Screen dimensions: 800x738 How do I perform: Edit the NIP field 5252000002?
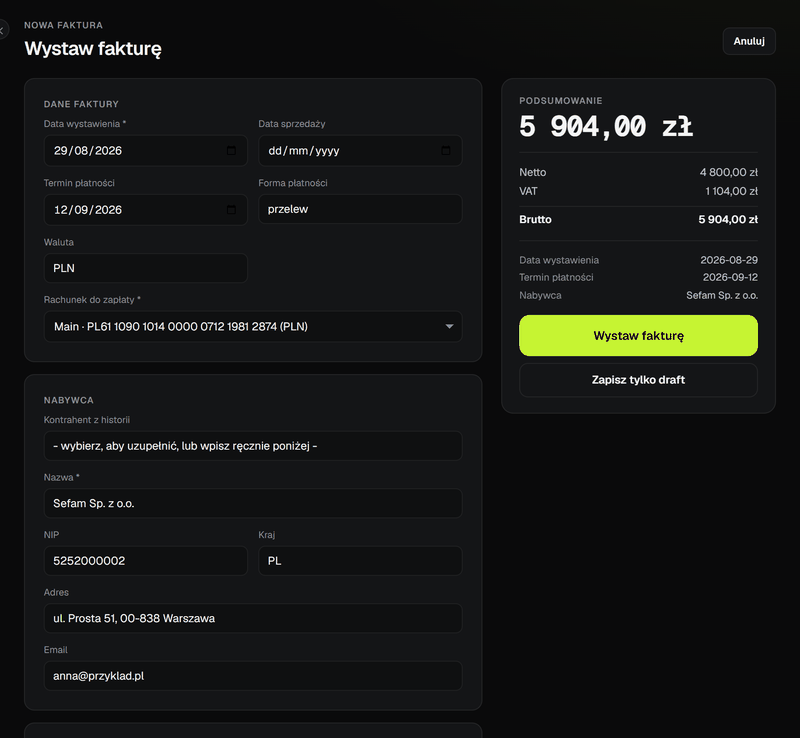coord(146,561)
